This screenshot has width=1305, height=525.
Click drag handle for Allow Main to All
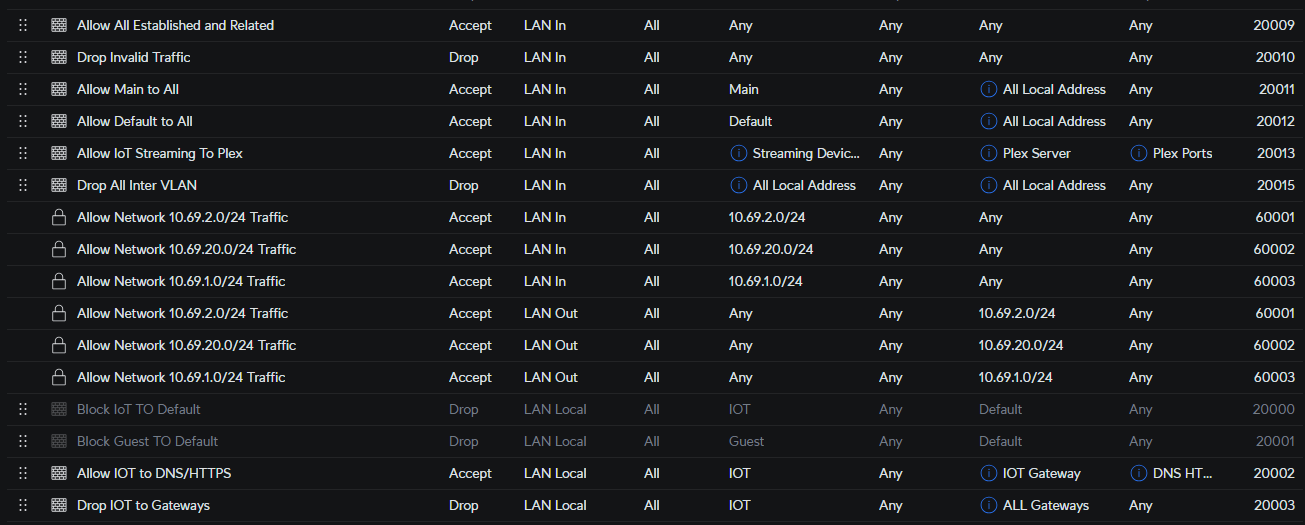point(23,89)
